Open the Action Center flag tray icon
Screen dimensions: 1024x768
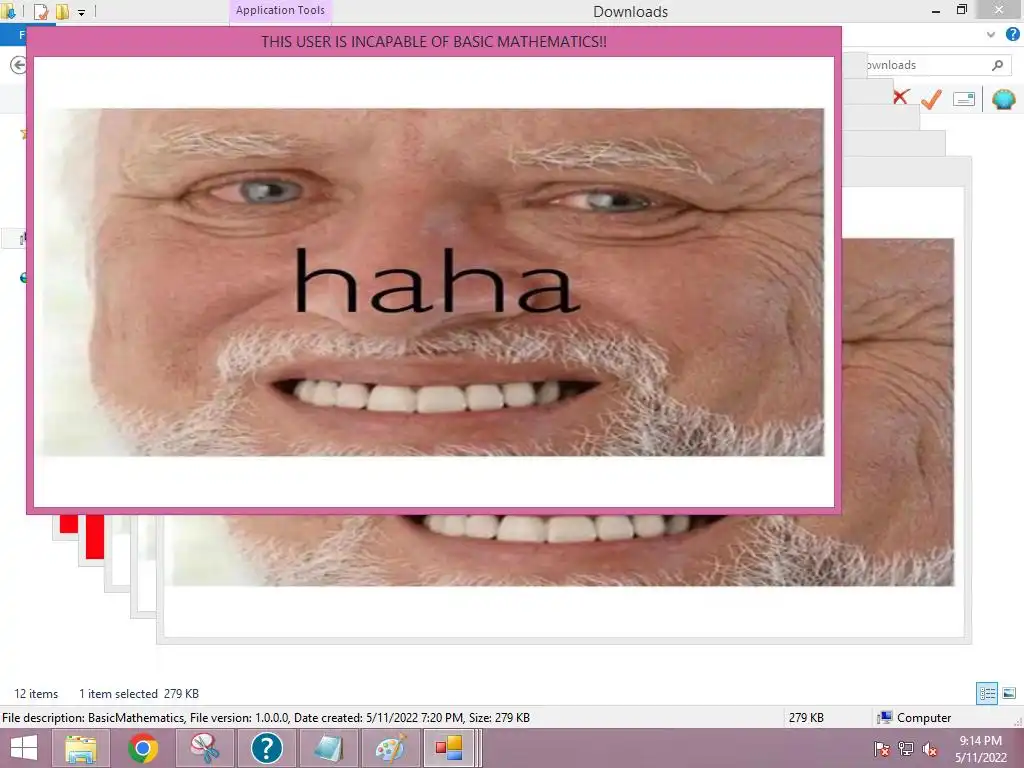point(881,749)
